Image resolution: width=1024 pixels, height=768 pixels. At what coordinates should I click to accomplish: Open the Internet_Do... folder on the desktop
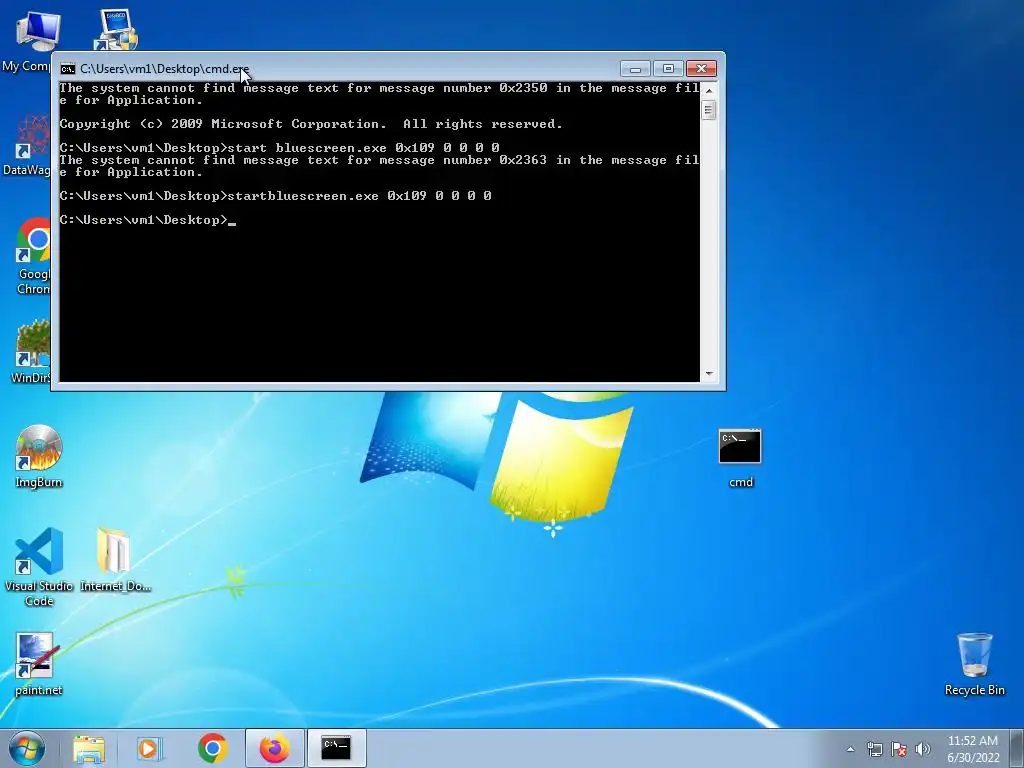pos(115,559)
